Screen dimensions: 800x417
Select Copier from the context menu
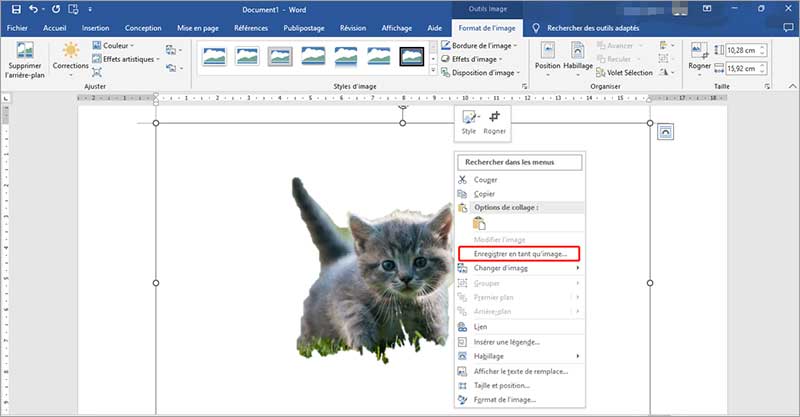(x=484, y=193)
